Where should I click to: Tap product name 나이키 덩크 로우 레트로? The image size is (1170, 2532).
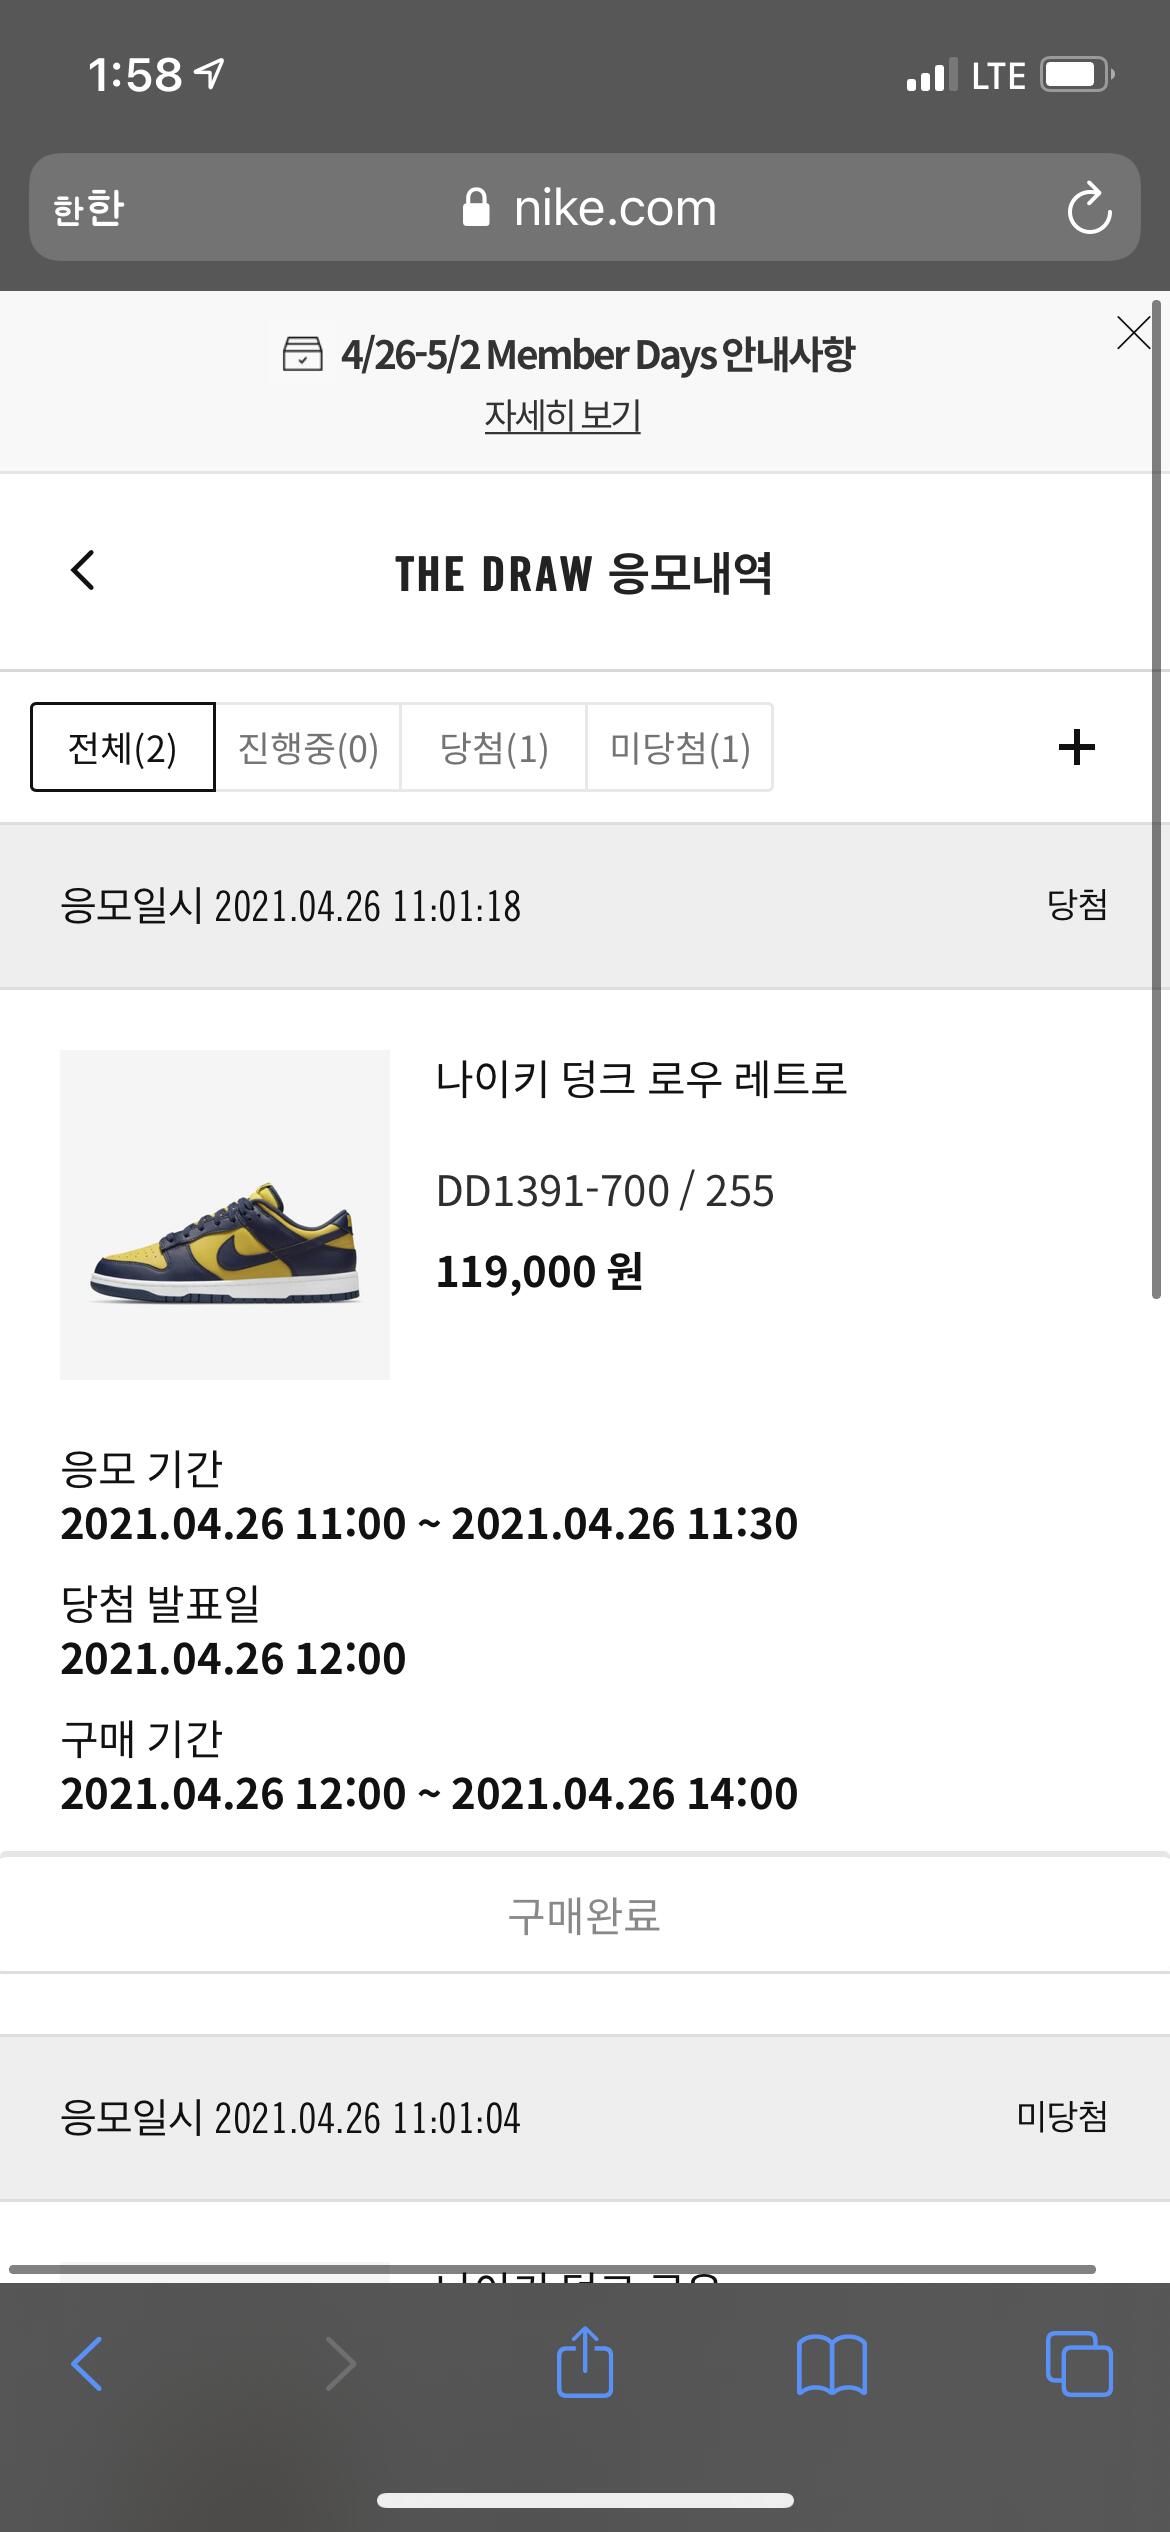click(x=641, y=1079)
